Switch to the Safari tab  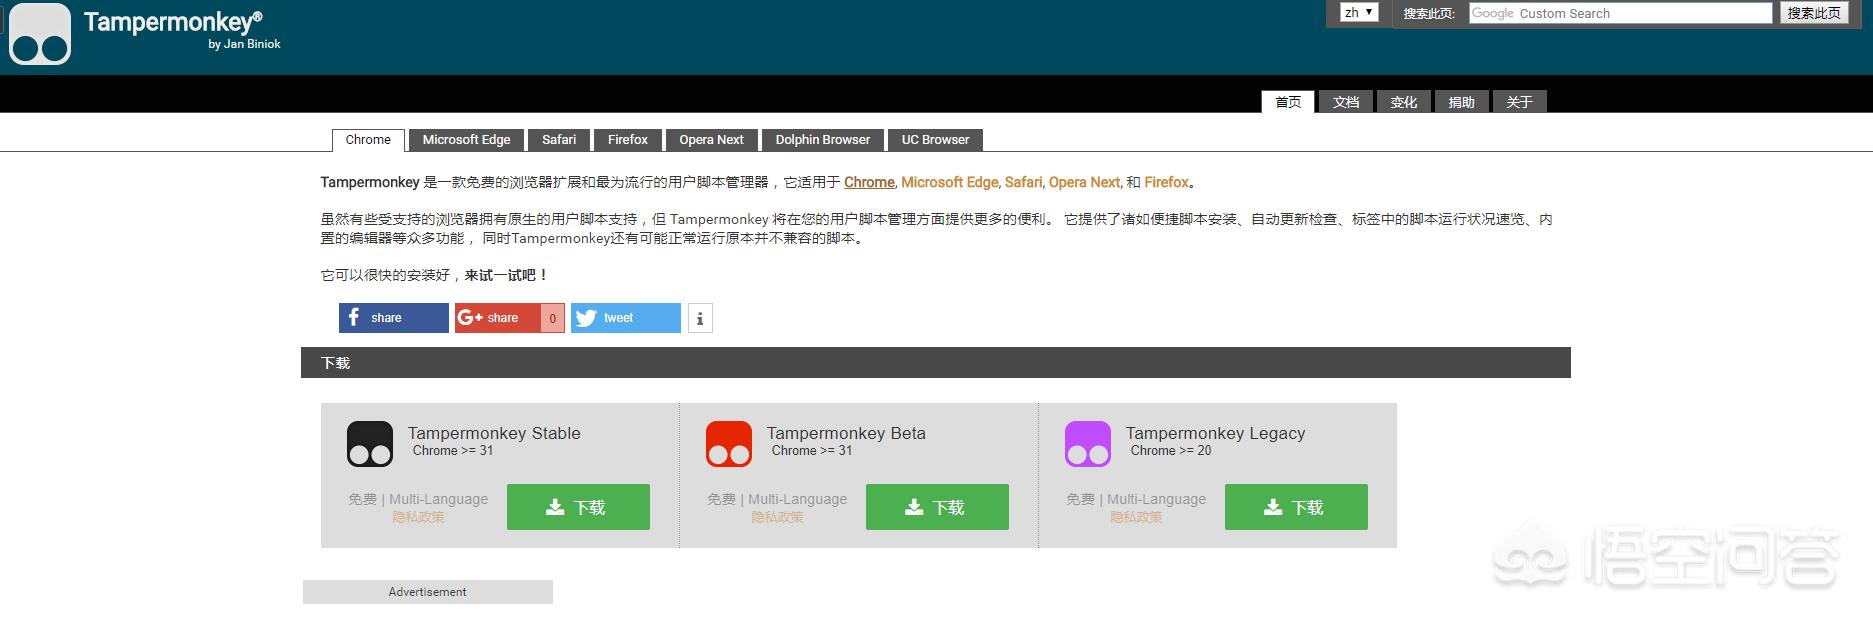(559, 140)
